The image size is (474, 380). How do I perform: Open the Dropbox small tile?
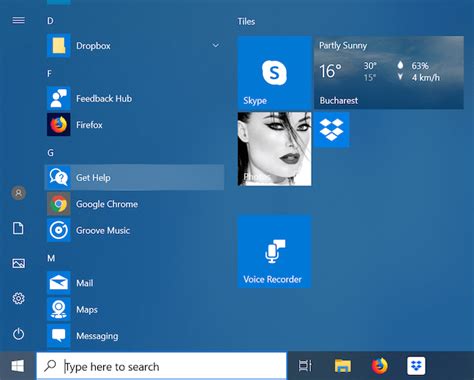[x=332, y=130]
